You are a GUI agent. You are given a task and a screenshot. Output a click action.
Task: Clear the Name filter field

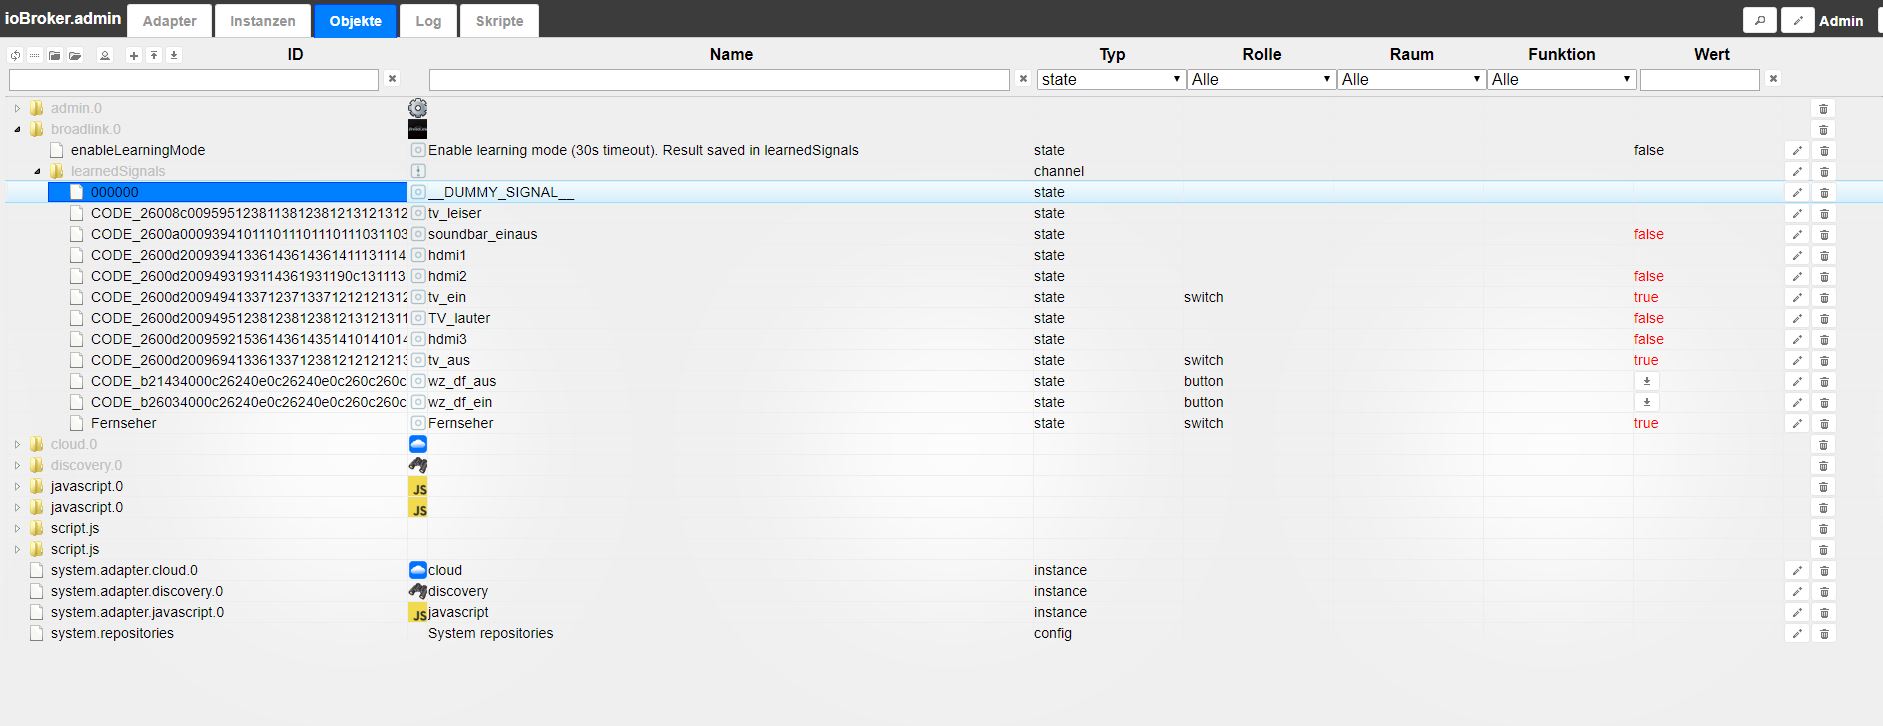1023,79
